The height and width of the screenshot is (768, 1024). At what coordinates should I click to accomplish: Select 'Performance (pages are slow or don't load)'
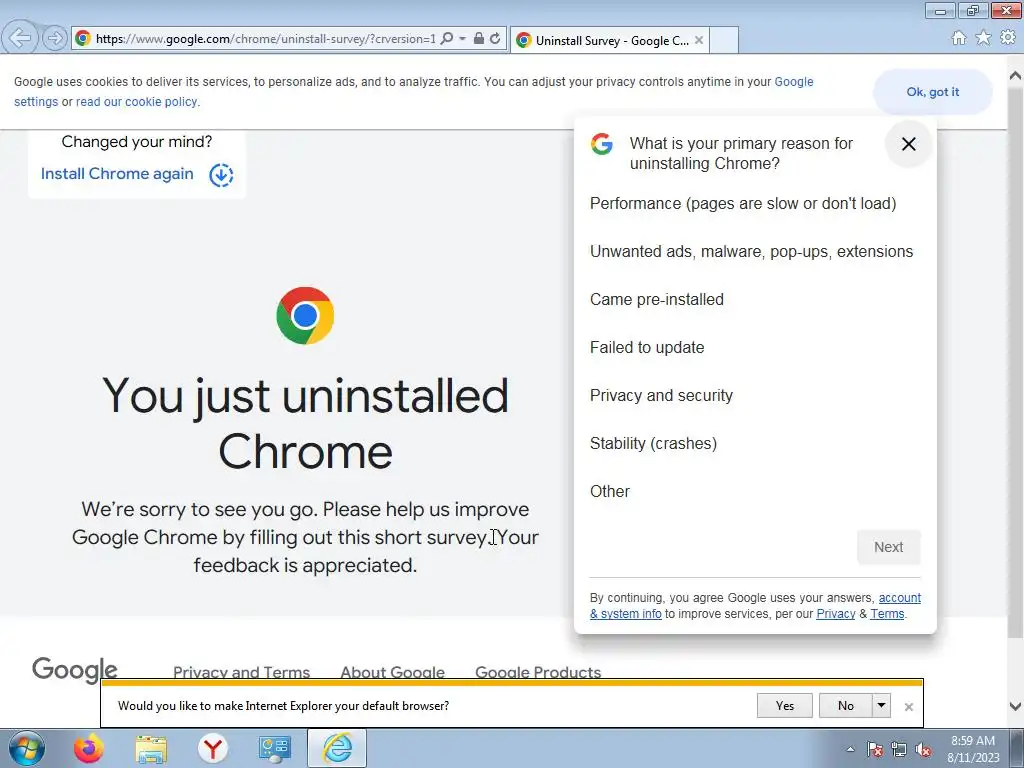point(743,204)
